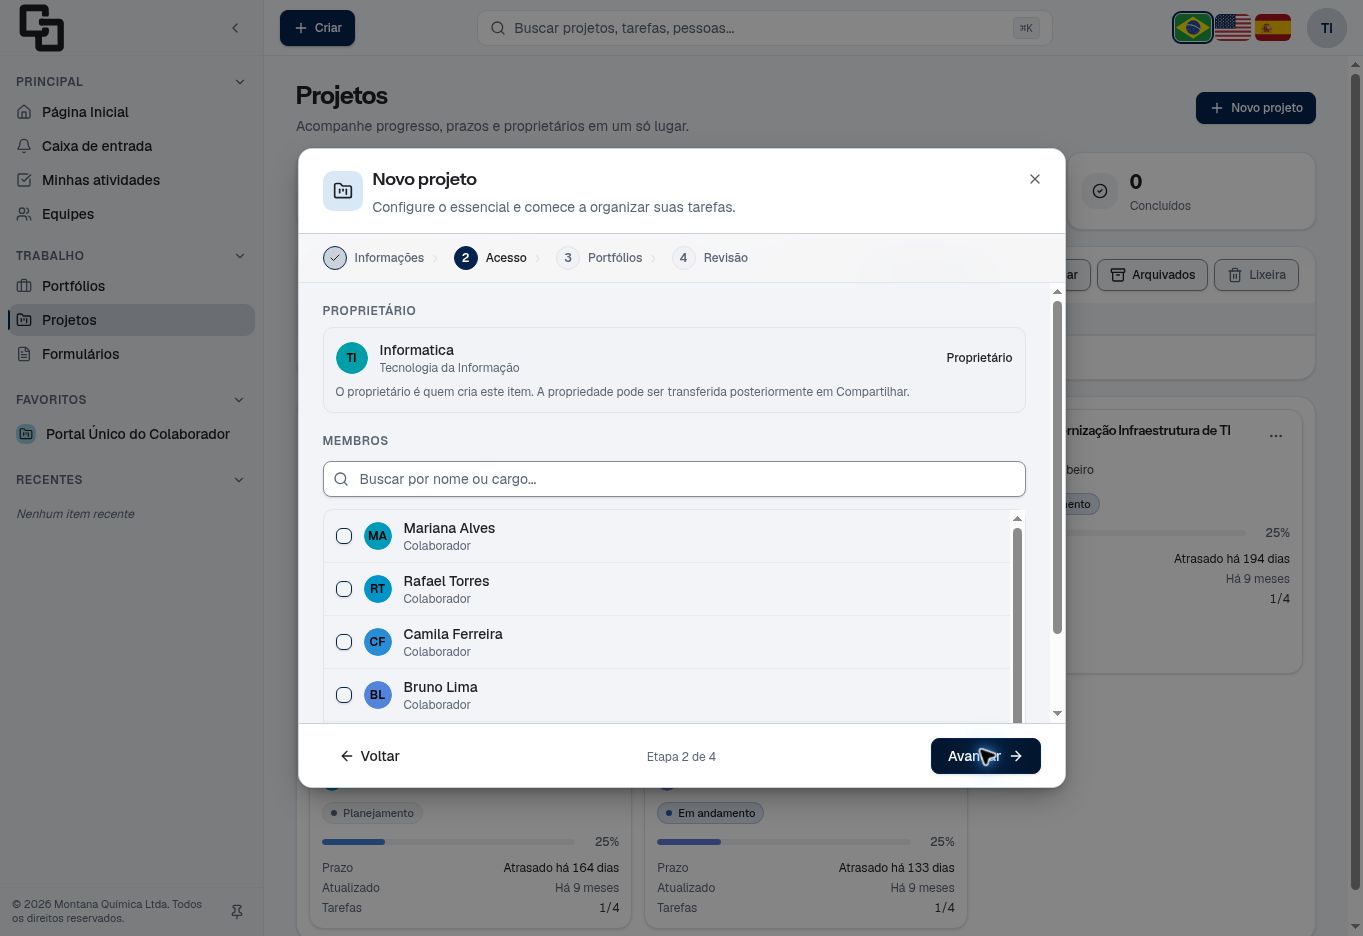Click Rafael Torres' RT avatar
This screenshot has width=1363, height=936.
(377, 589)
